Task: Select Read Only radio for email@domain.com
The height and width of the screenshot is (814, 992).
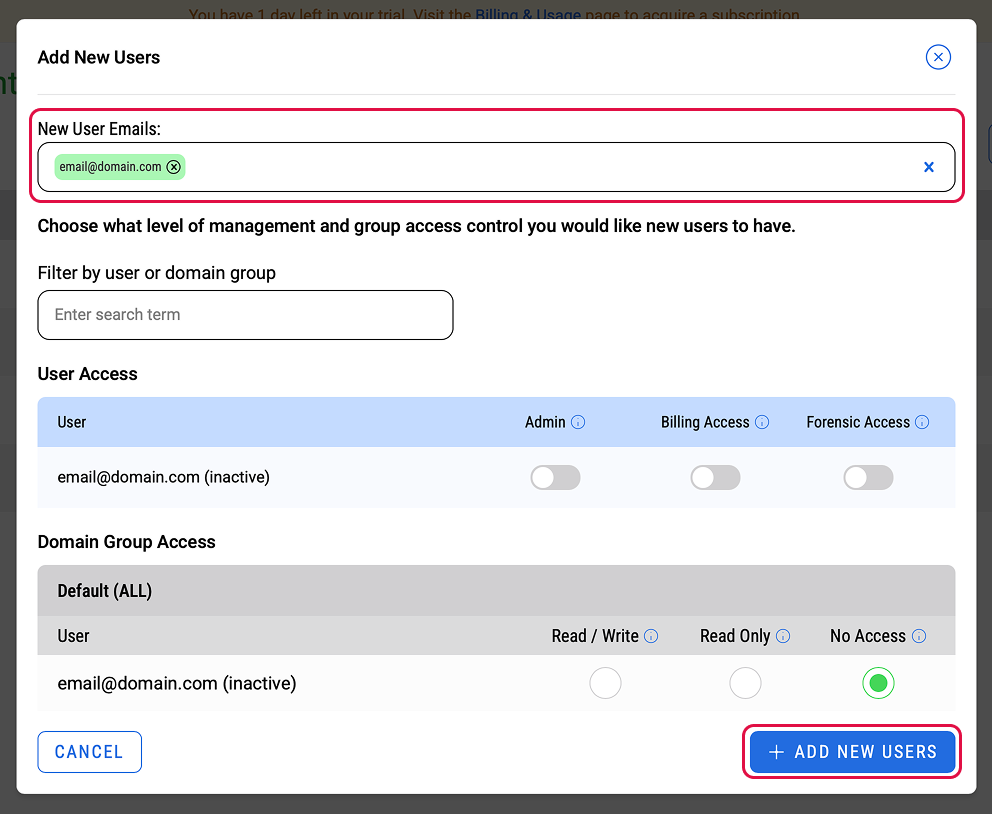Action: 745,683
